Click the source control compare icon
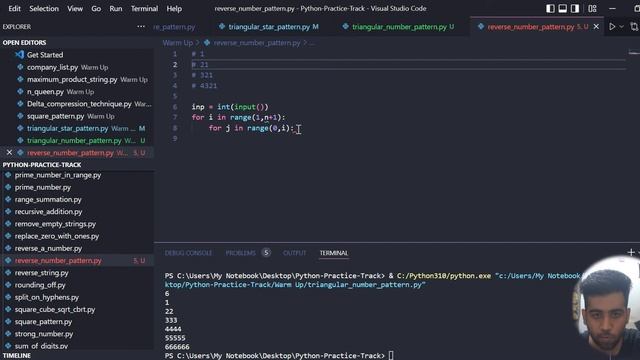 (634, 27)
